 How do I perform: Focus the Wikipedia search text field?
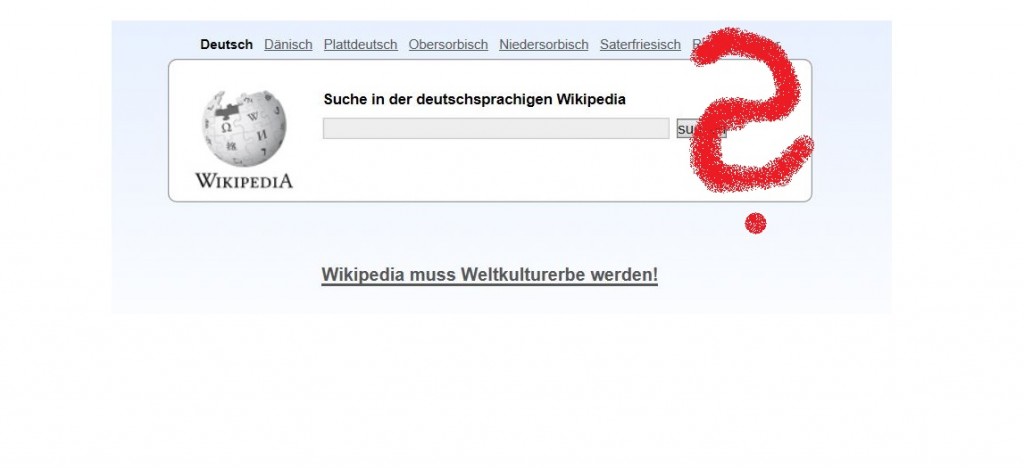pos(496,128)
